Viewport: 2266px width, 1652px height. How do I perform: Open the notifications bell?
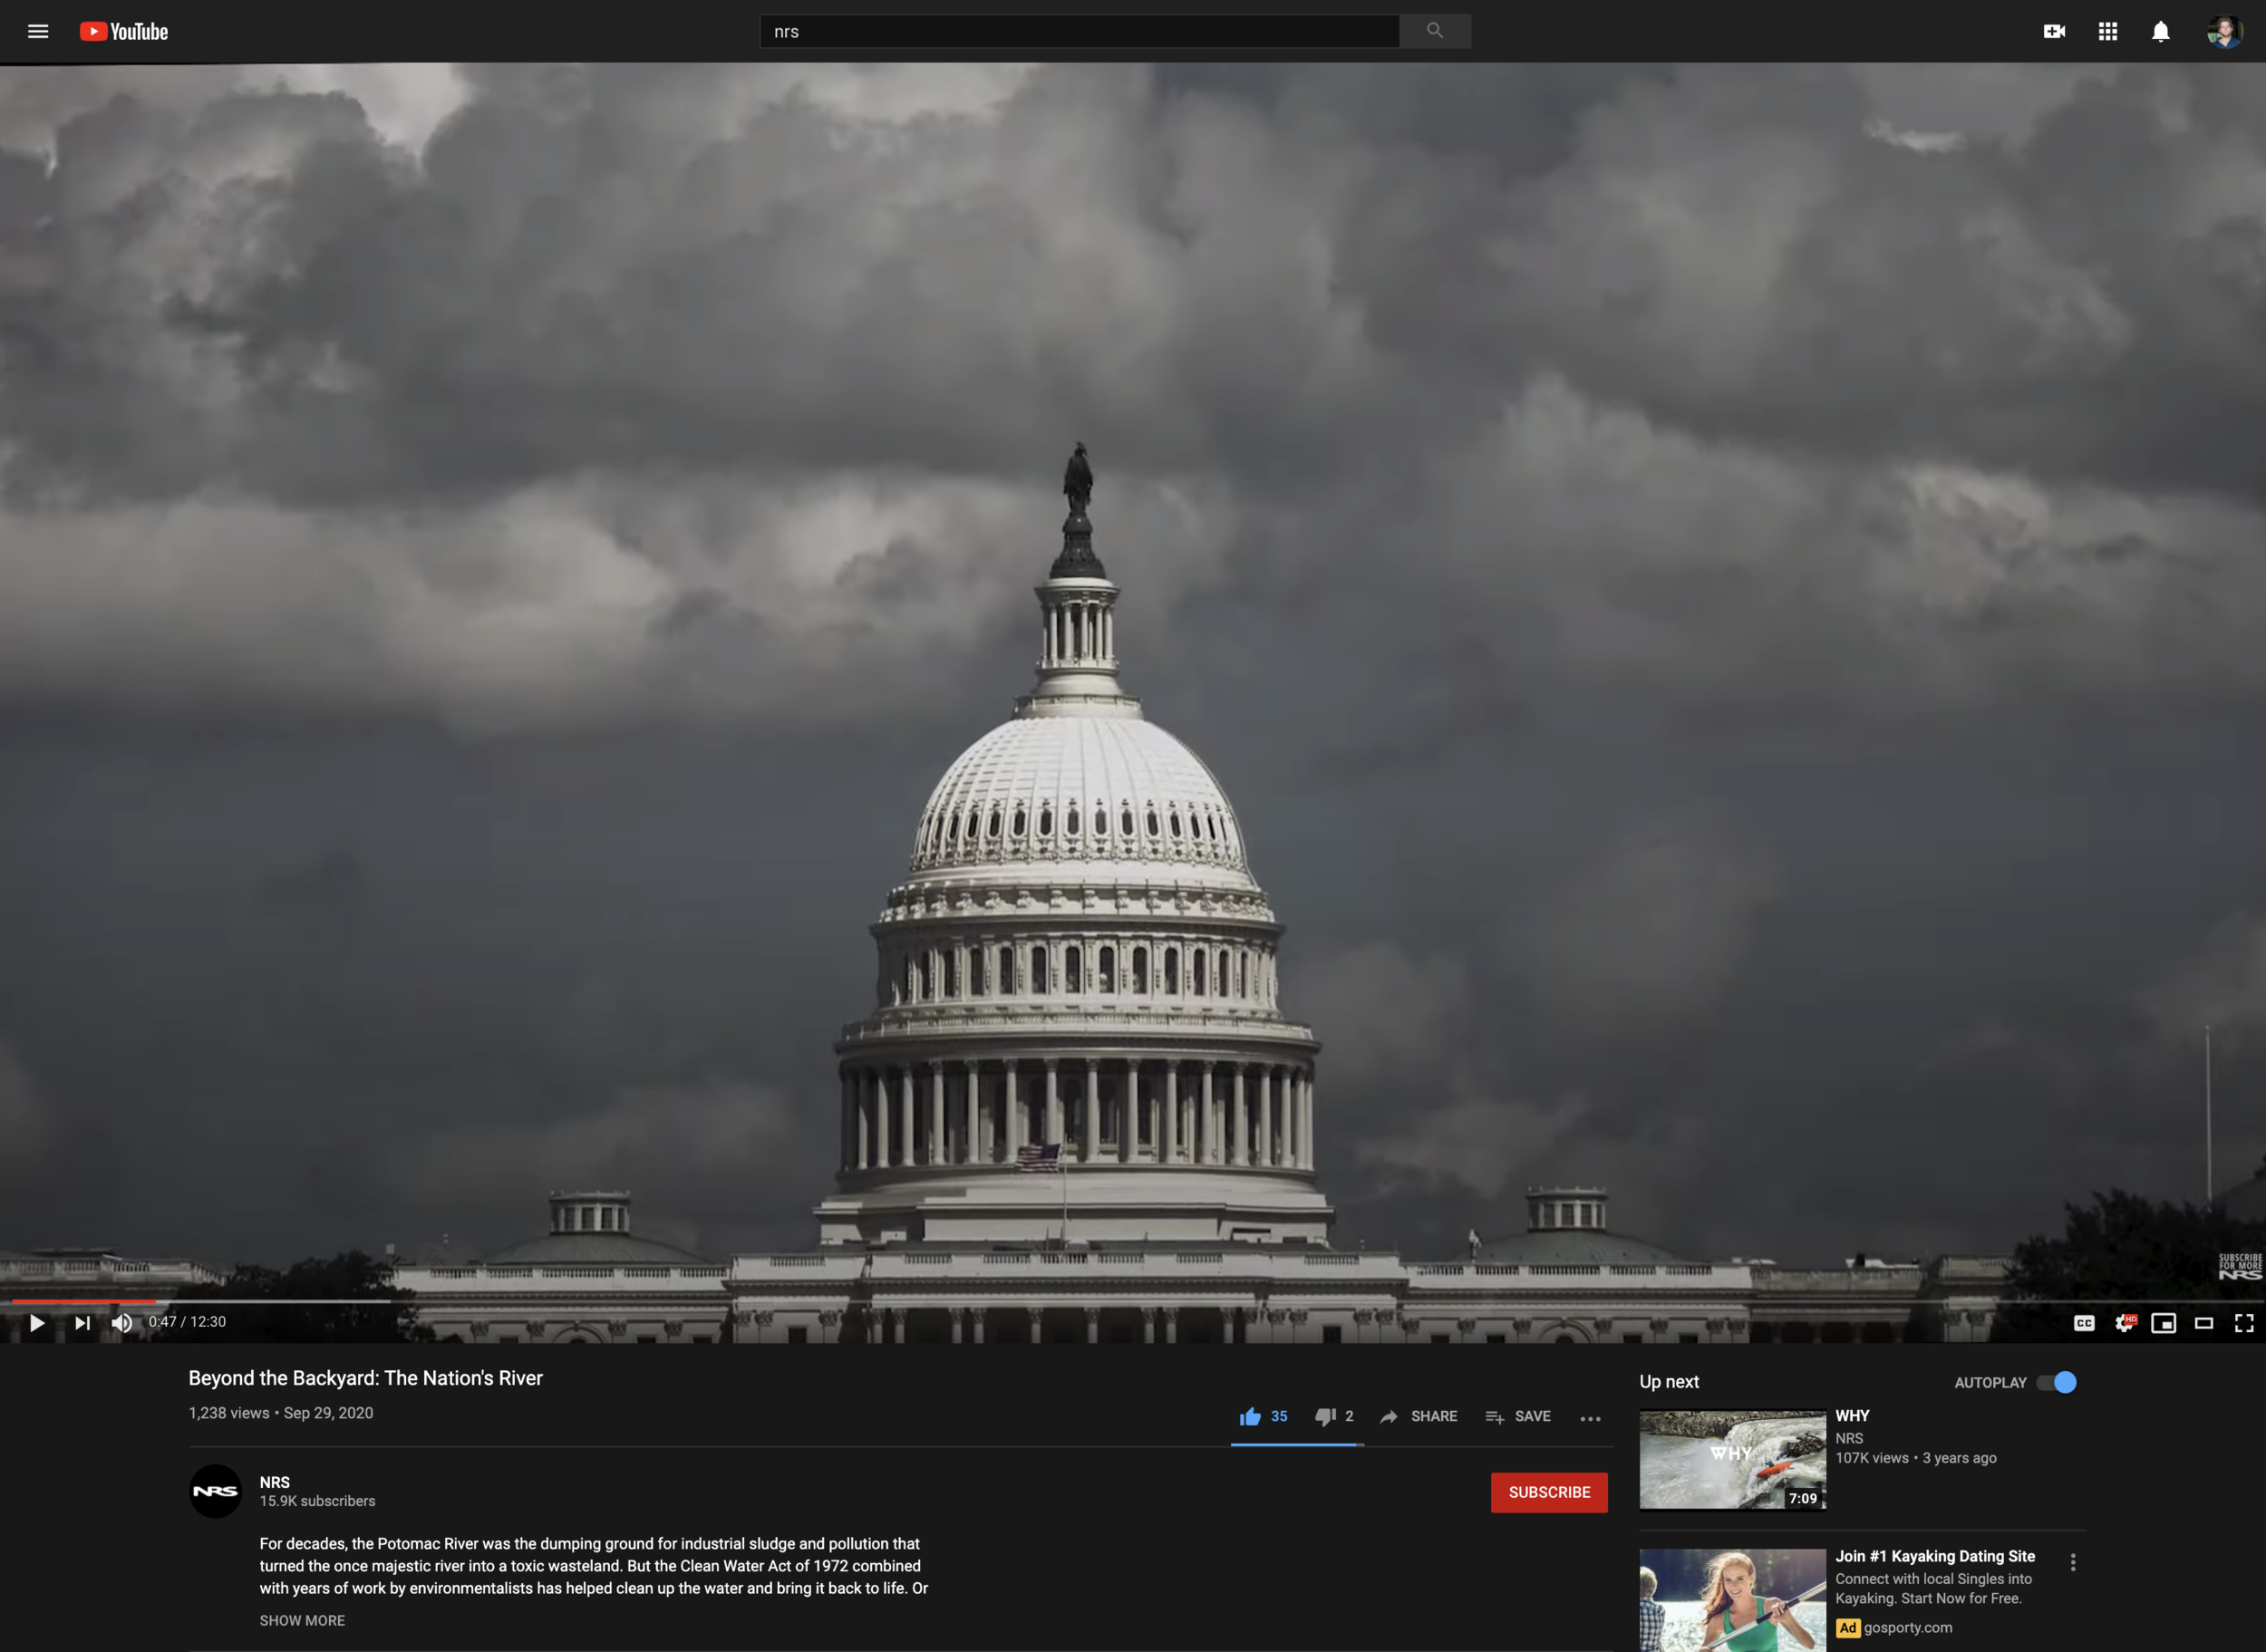pos(2161,31)
